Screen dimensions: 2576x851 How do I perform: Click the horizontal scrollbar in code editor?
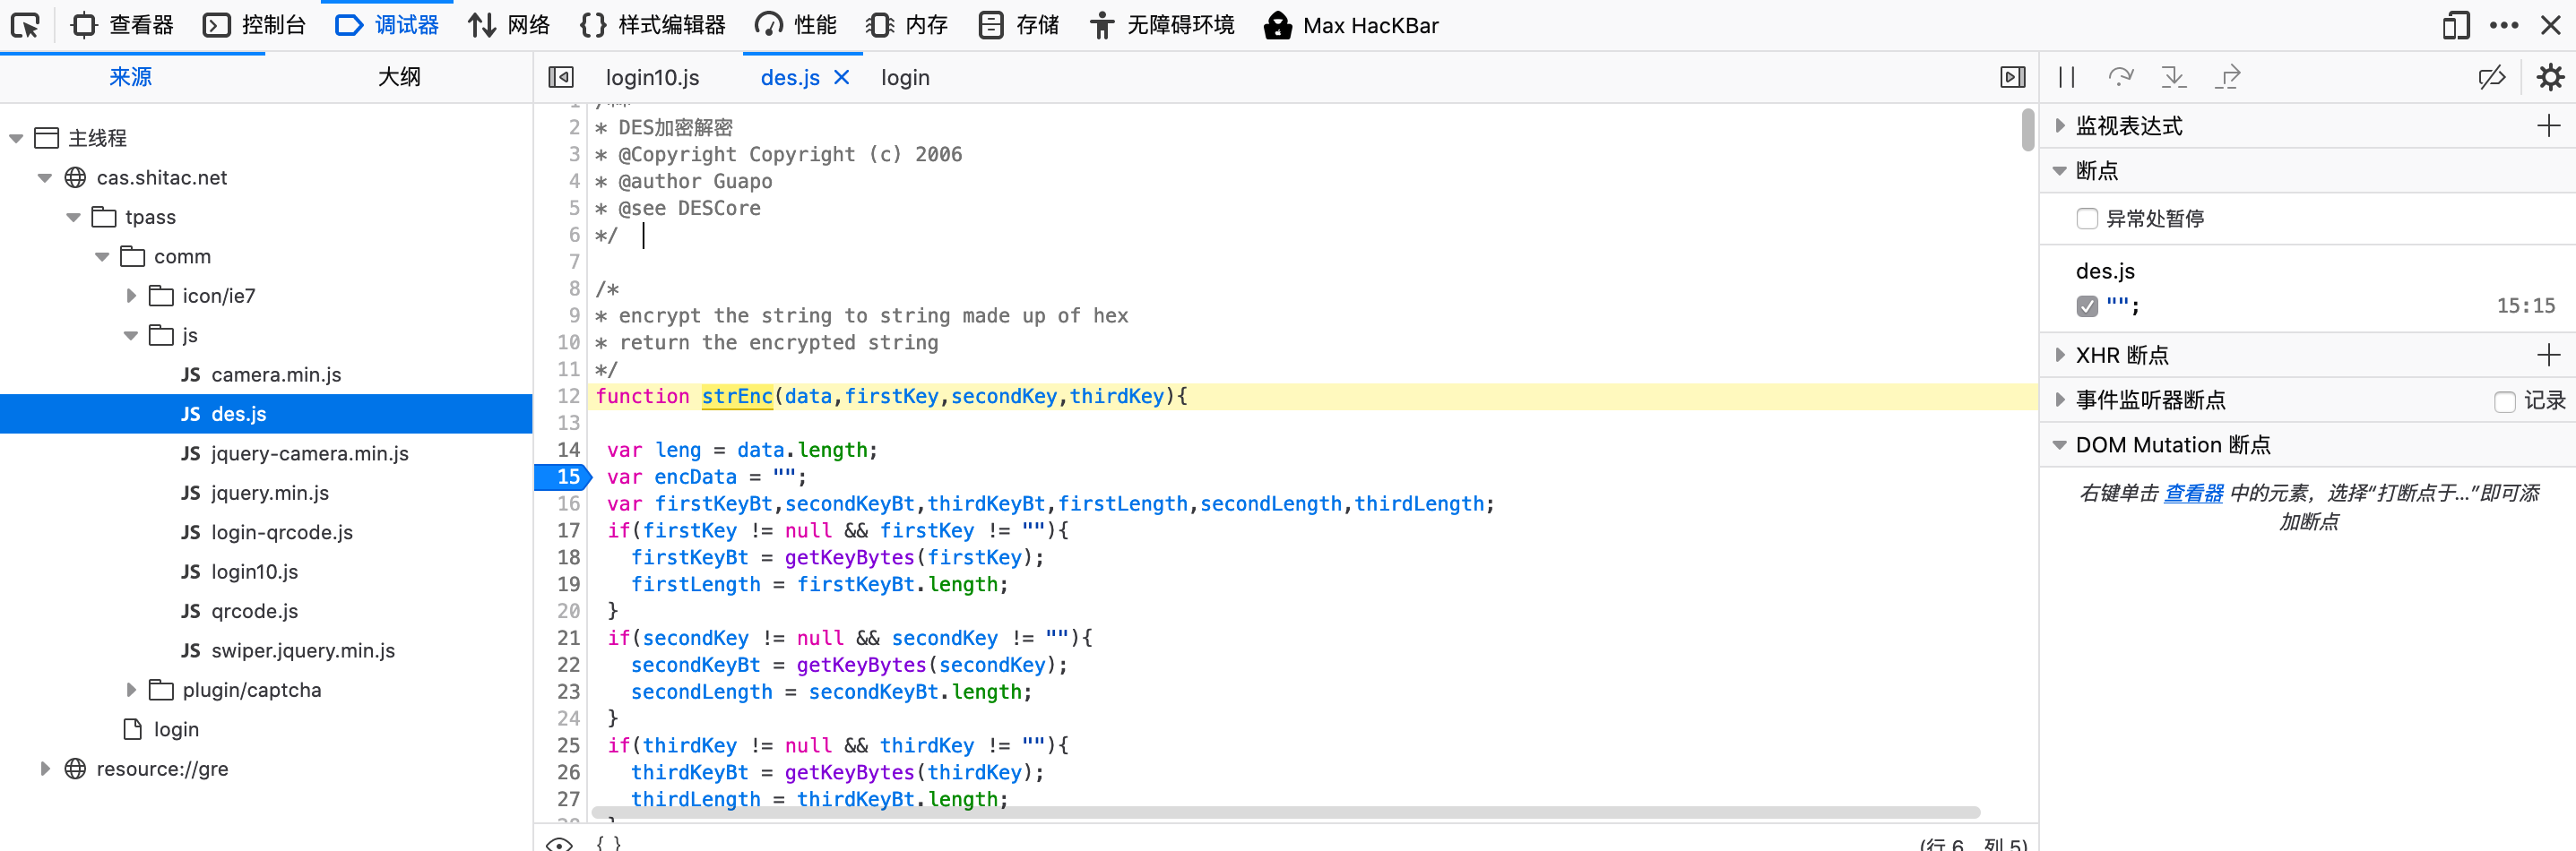1285,812
